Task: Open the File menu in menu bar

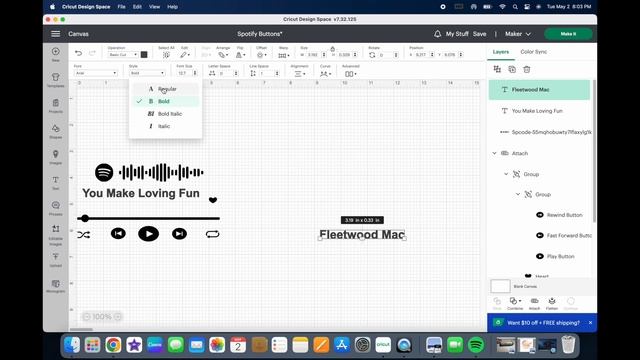Action: tap(121, 7)
